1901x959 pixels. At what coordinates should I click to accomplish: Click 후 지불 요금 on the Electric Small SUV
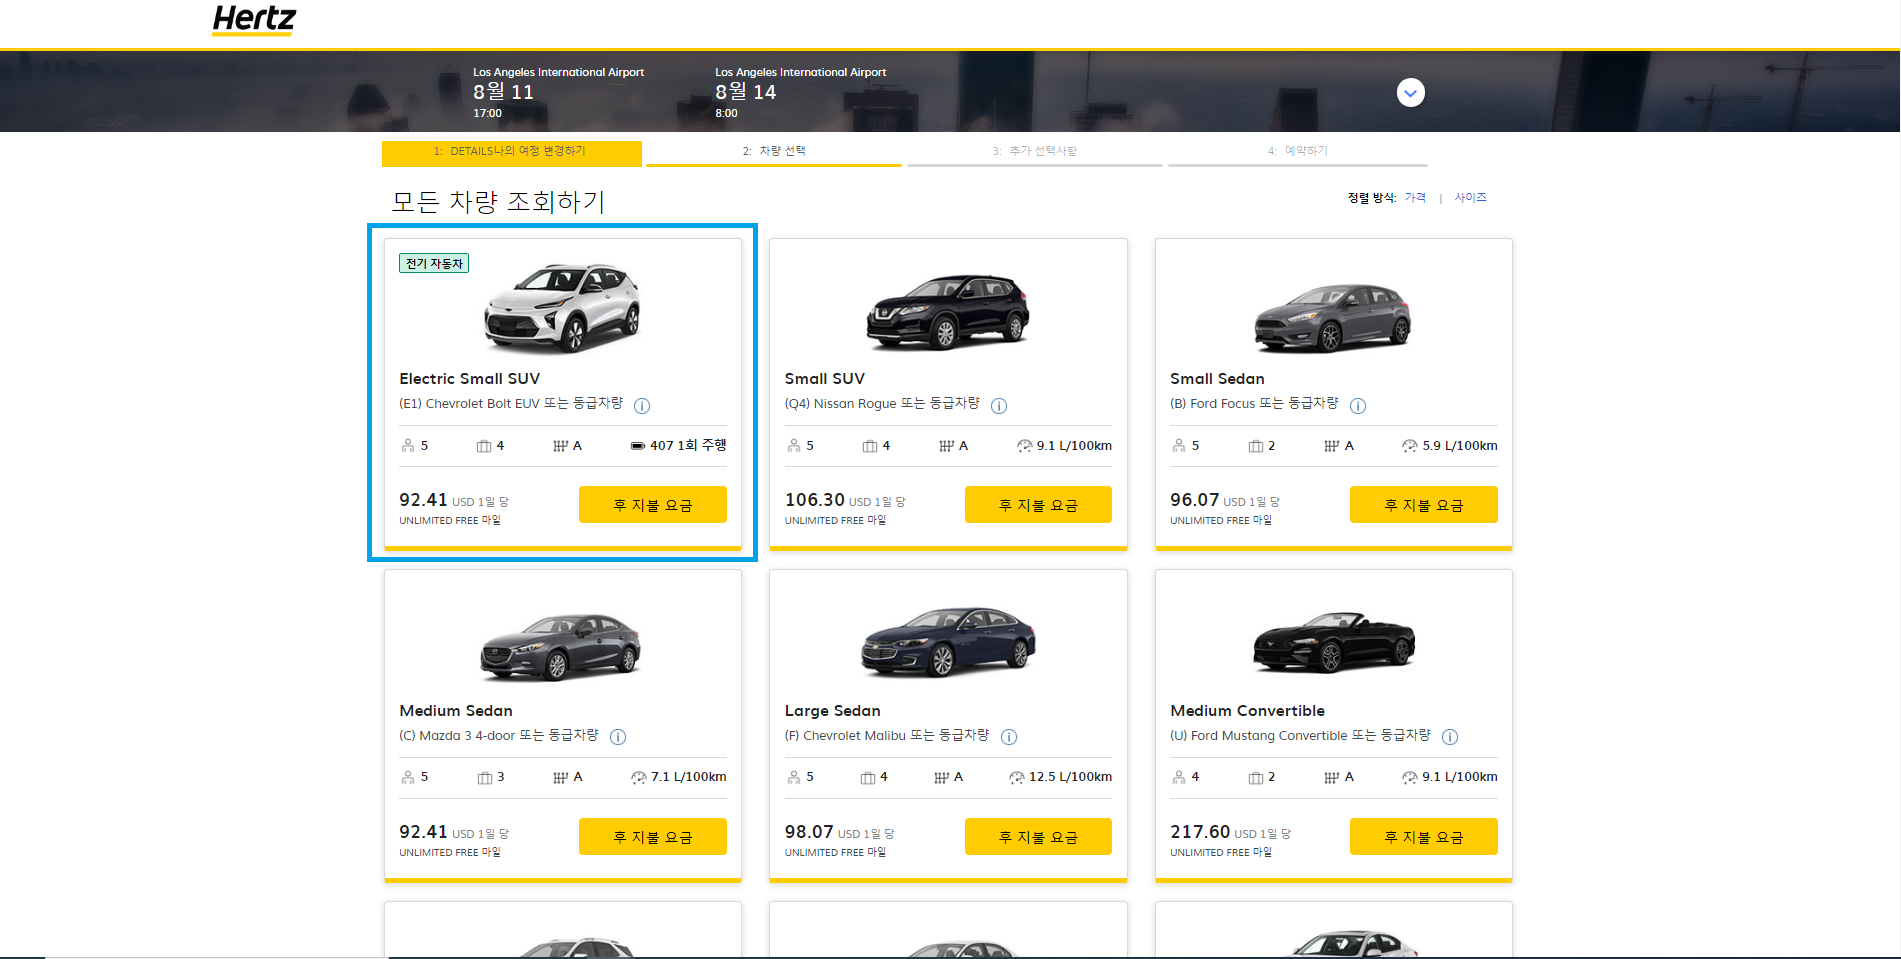pos(652,504)
